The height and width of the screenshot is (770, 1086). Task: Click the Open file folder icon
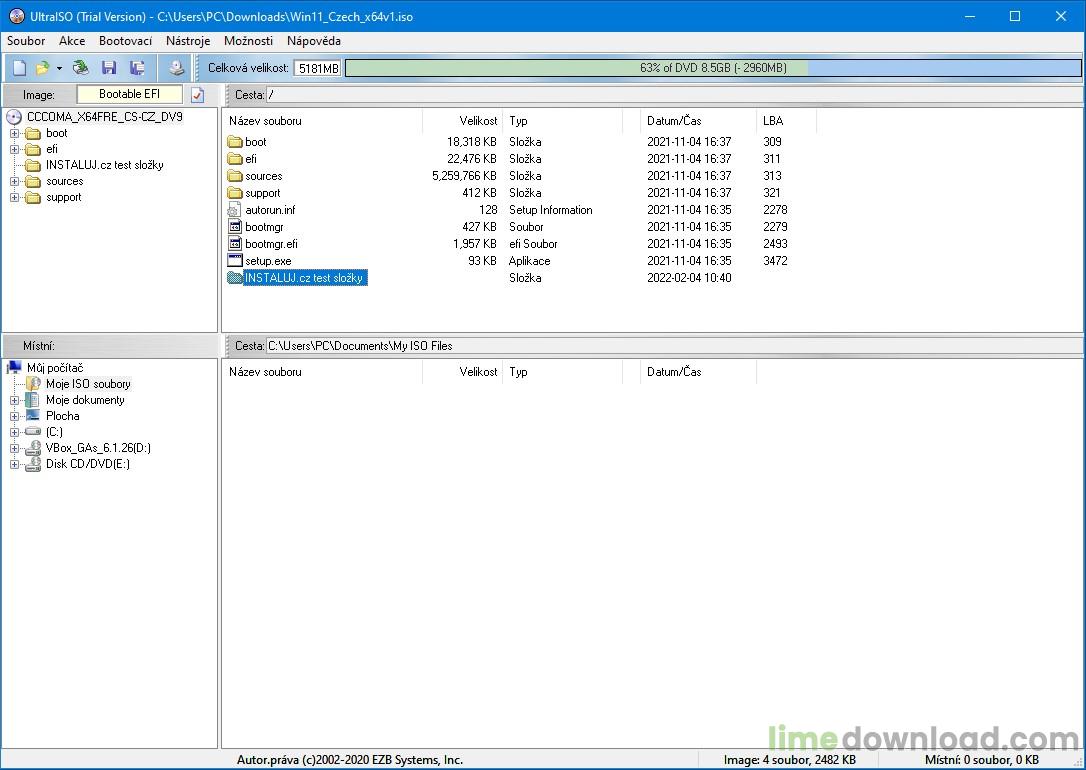(x=42, y=68)
